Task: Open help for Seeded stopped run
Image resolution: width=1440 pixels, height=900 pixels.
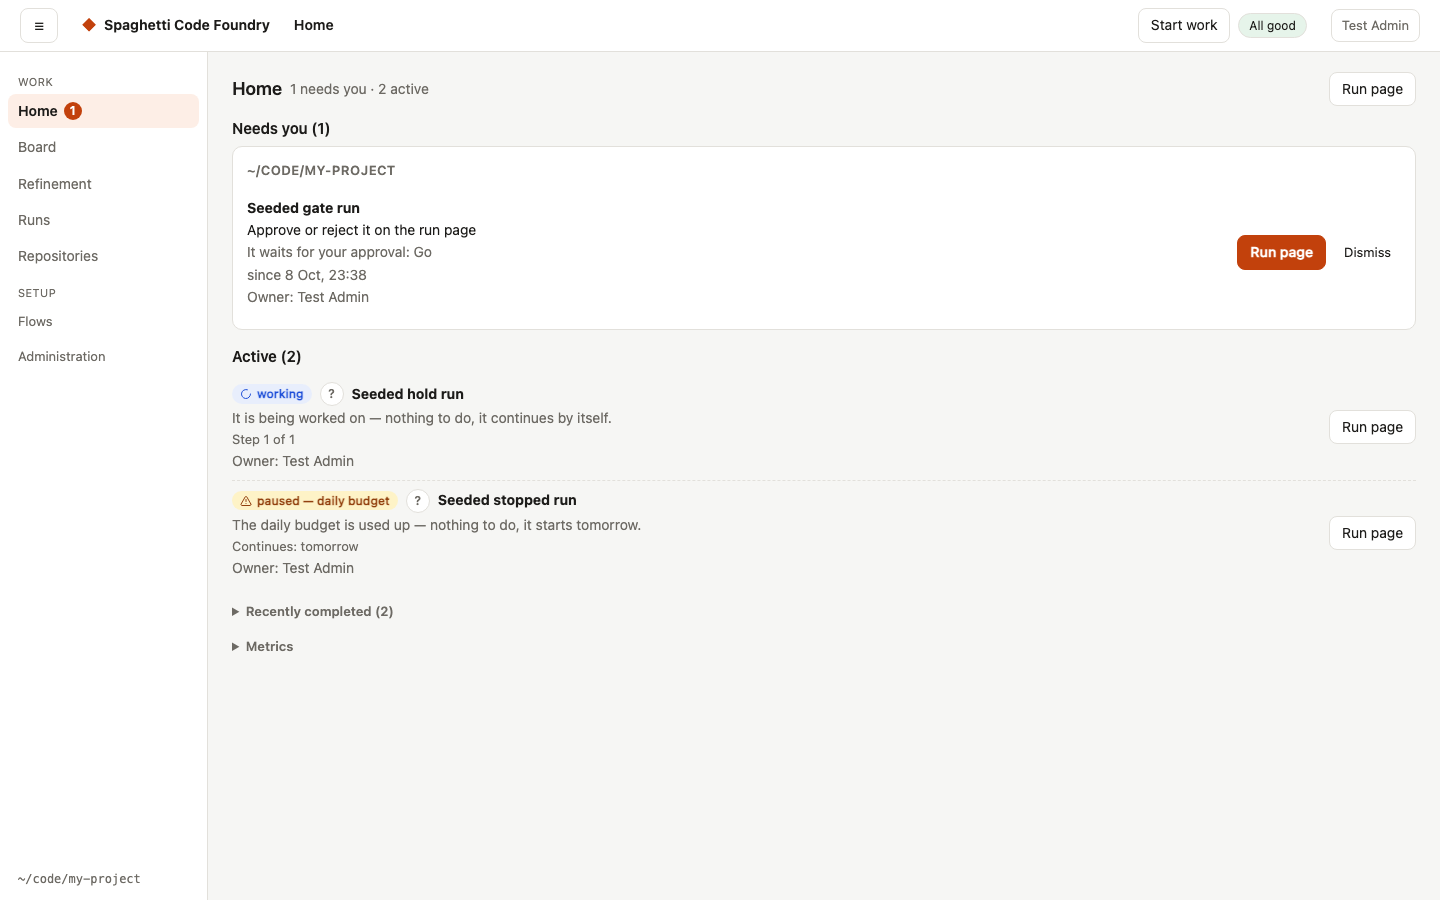Action: (x=417, y=501)
